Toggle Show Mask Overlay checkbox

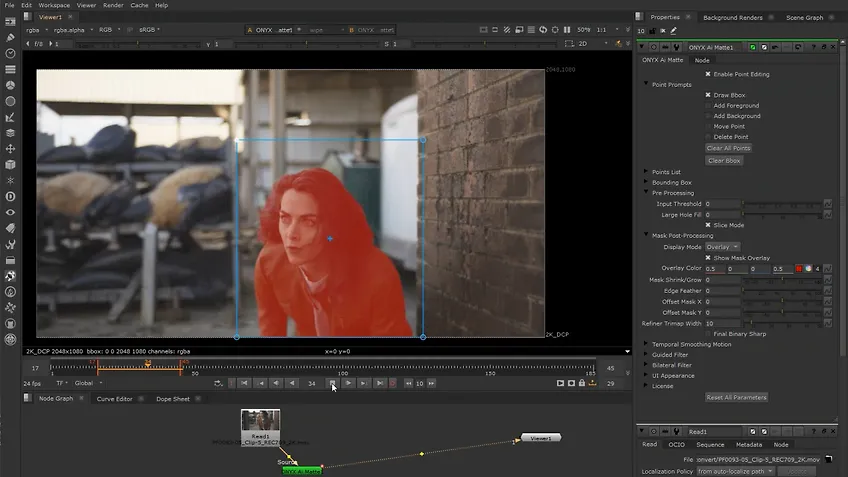(x=708, y=258)
